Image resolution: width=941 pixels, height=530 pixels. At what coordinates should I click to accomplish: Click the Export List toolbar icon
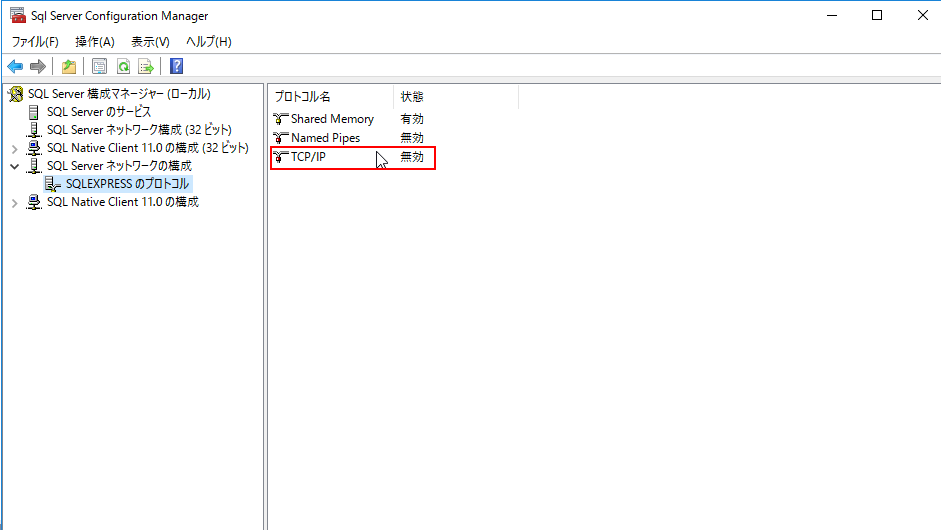146,67
